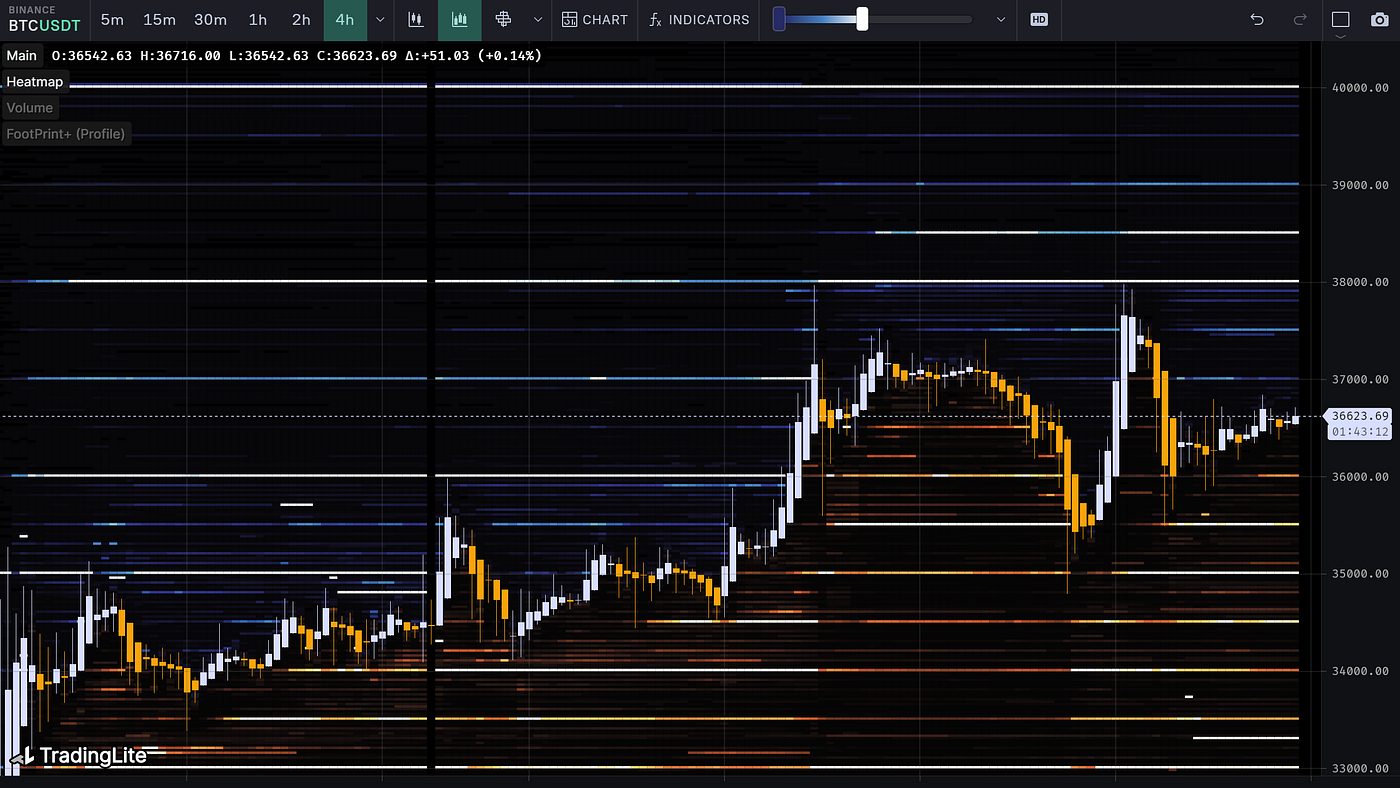Select the plain candlestick chart type icon
1400x788 pixels.
416,20
